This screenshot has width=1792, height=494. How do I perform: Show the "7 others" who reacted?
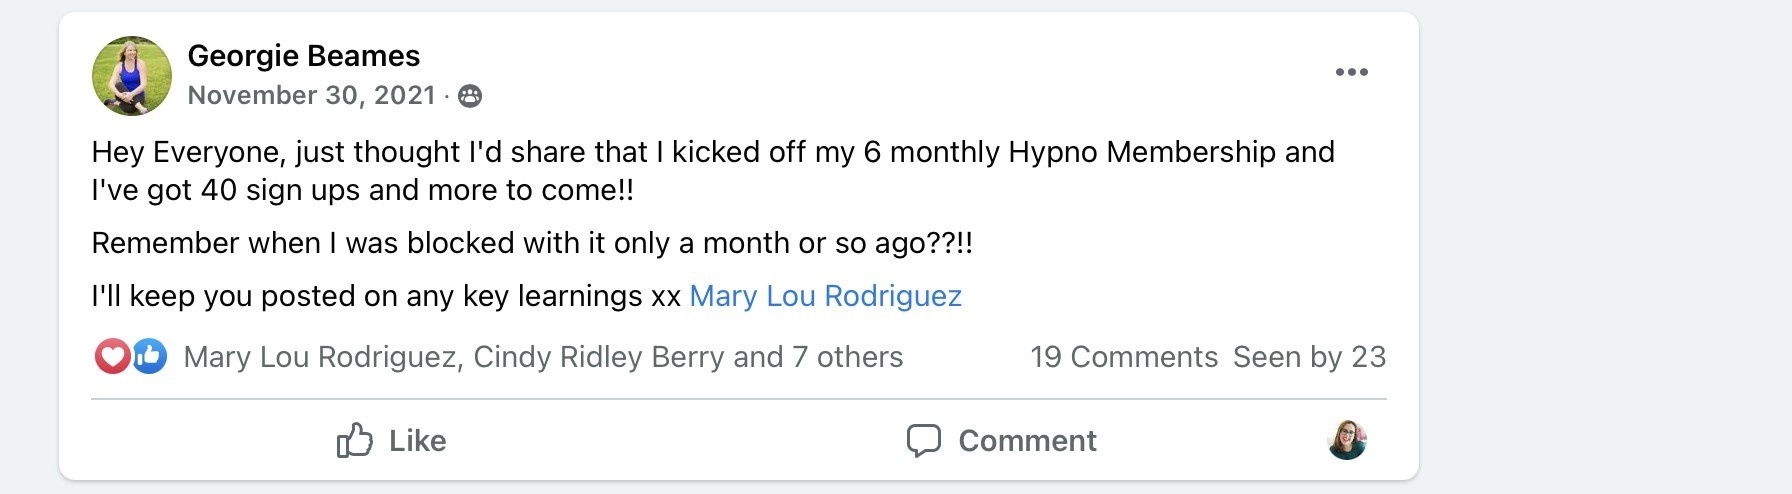tap(847, 357)
